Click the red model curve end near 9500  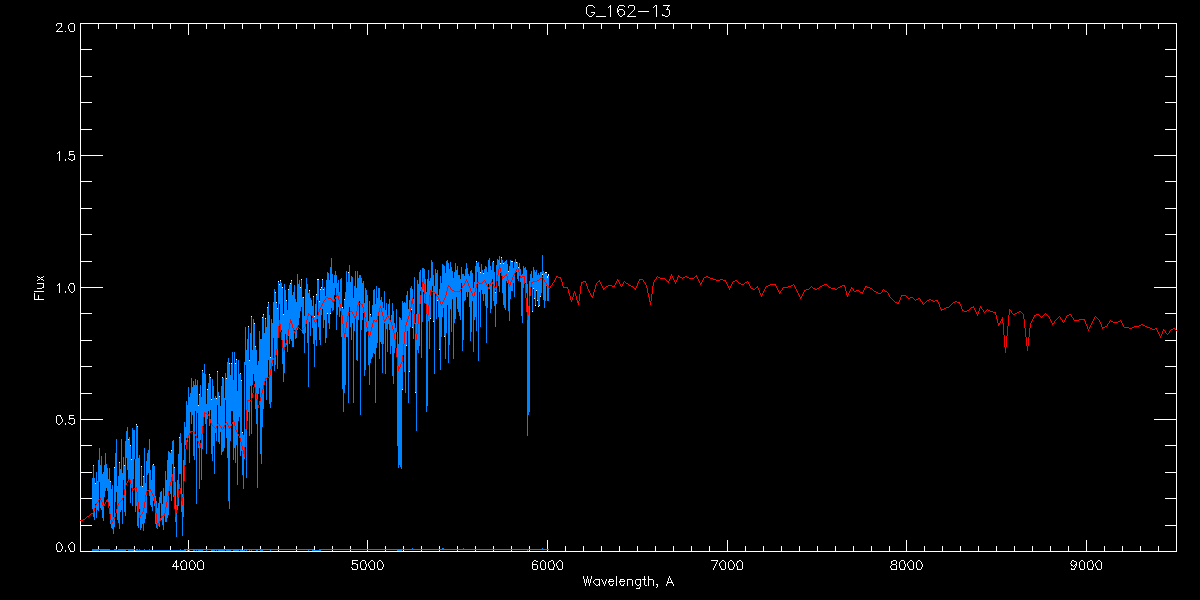coord(1174,330)
